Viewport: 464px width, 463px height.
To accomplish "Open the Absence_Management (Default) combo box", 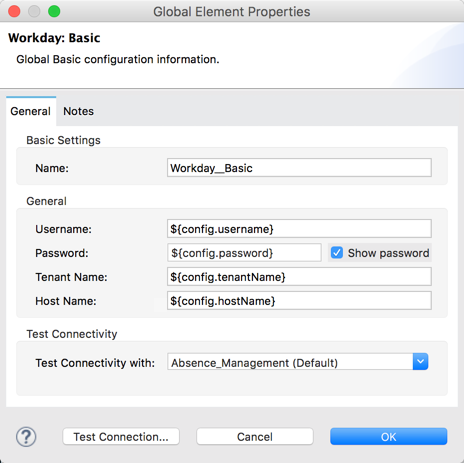I will [297, 362].
